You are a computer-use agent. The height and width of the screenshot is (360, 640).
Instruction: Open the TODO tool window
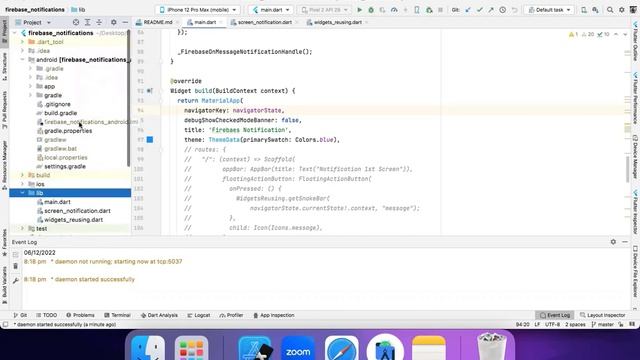click(x=47, y=315)
